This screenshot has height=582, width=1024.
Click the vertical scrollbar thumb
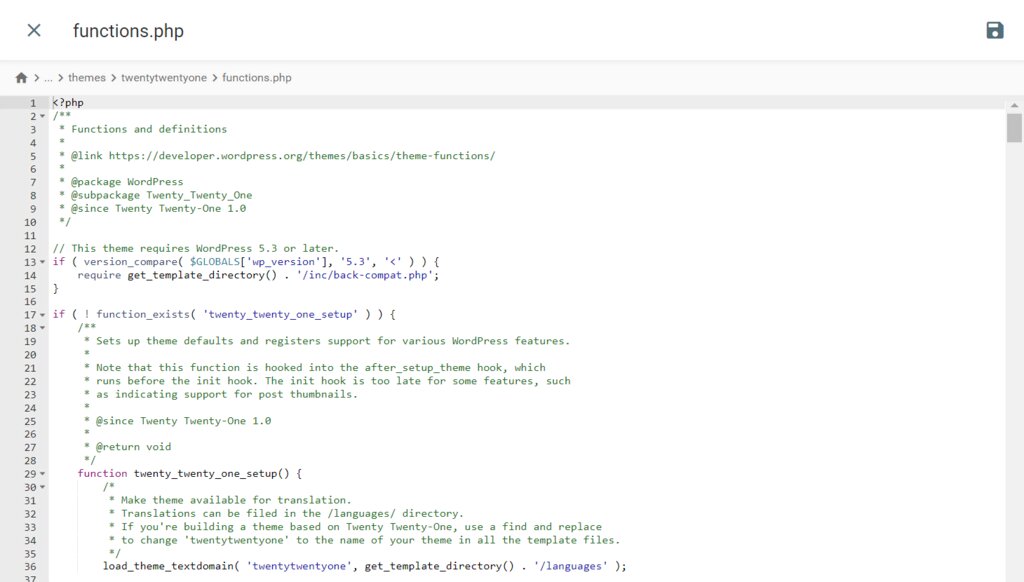click(x=1014, y=127)
